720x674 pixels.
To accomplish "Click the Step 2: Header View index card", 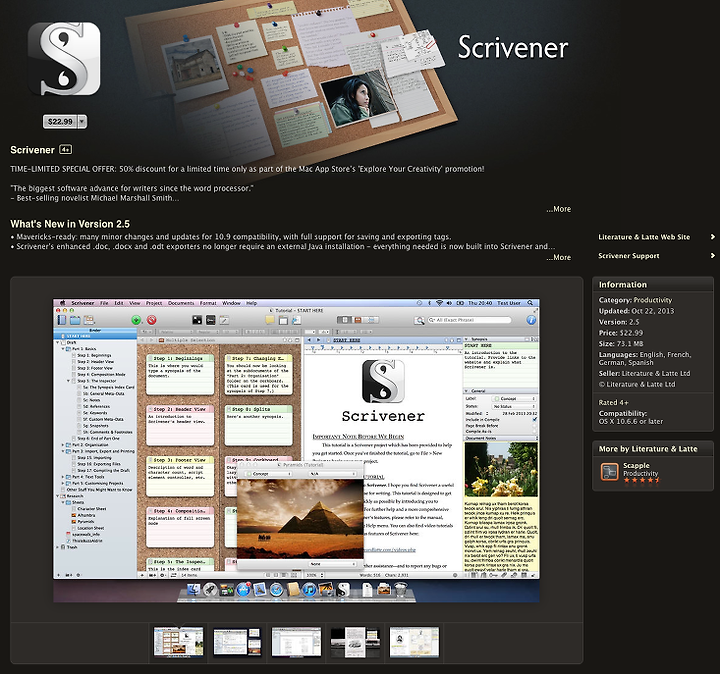I will [x=180, y=426].
